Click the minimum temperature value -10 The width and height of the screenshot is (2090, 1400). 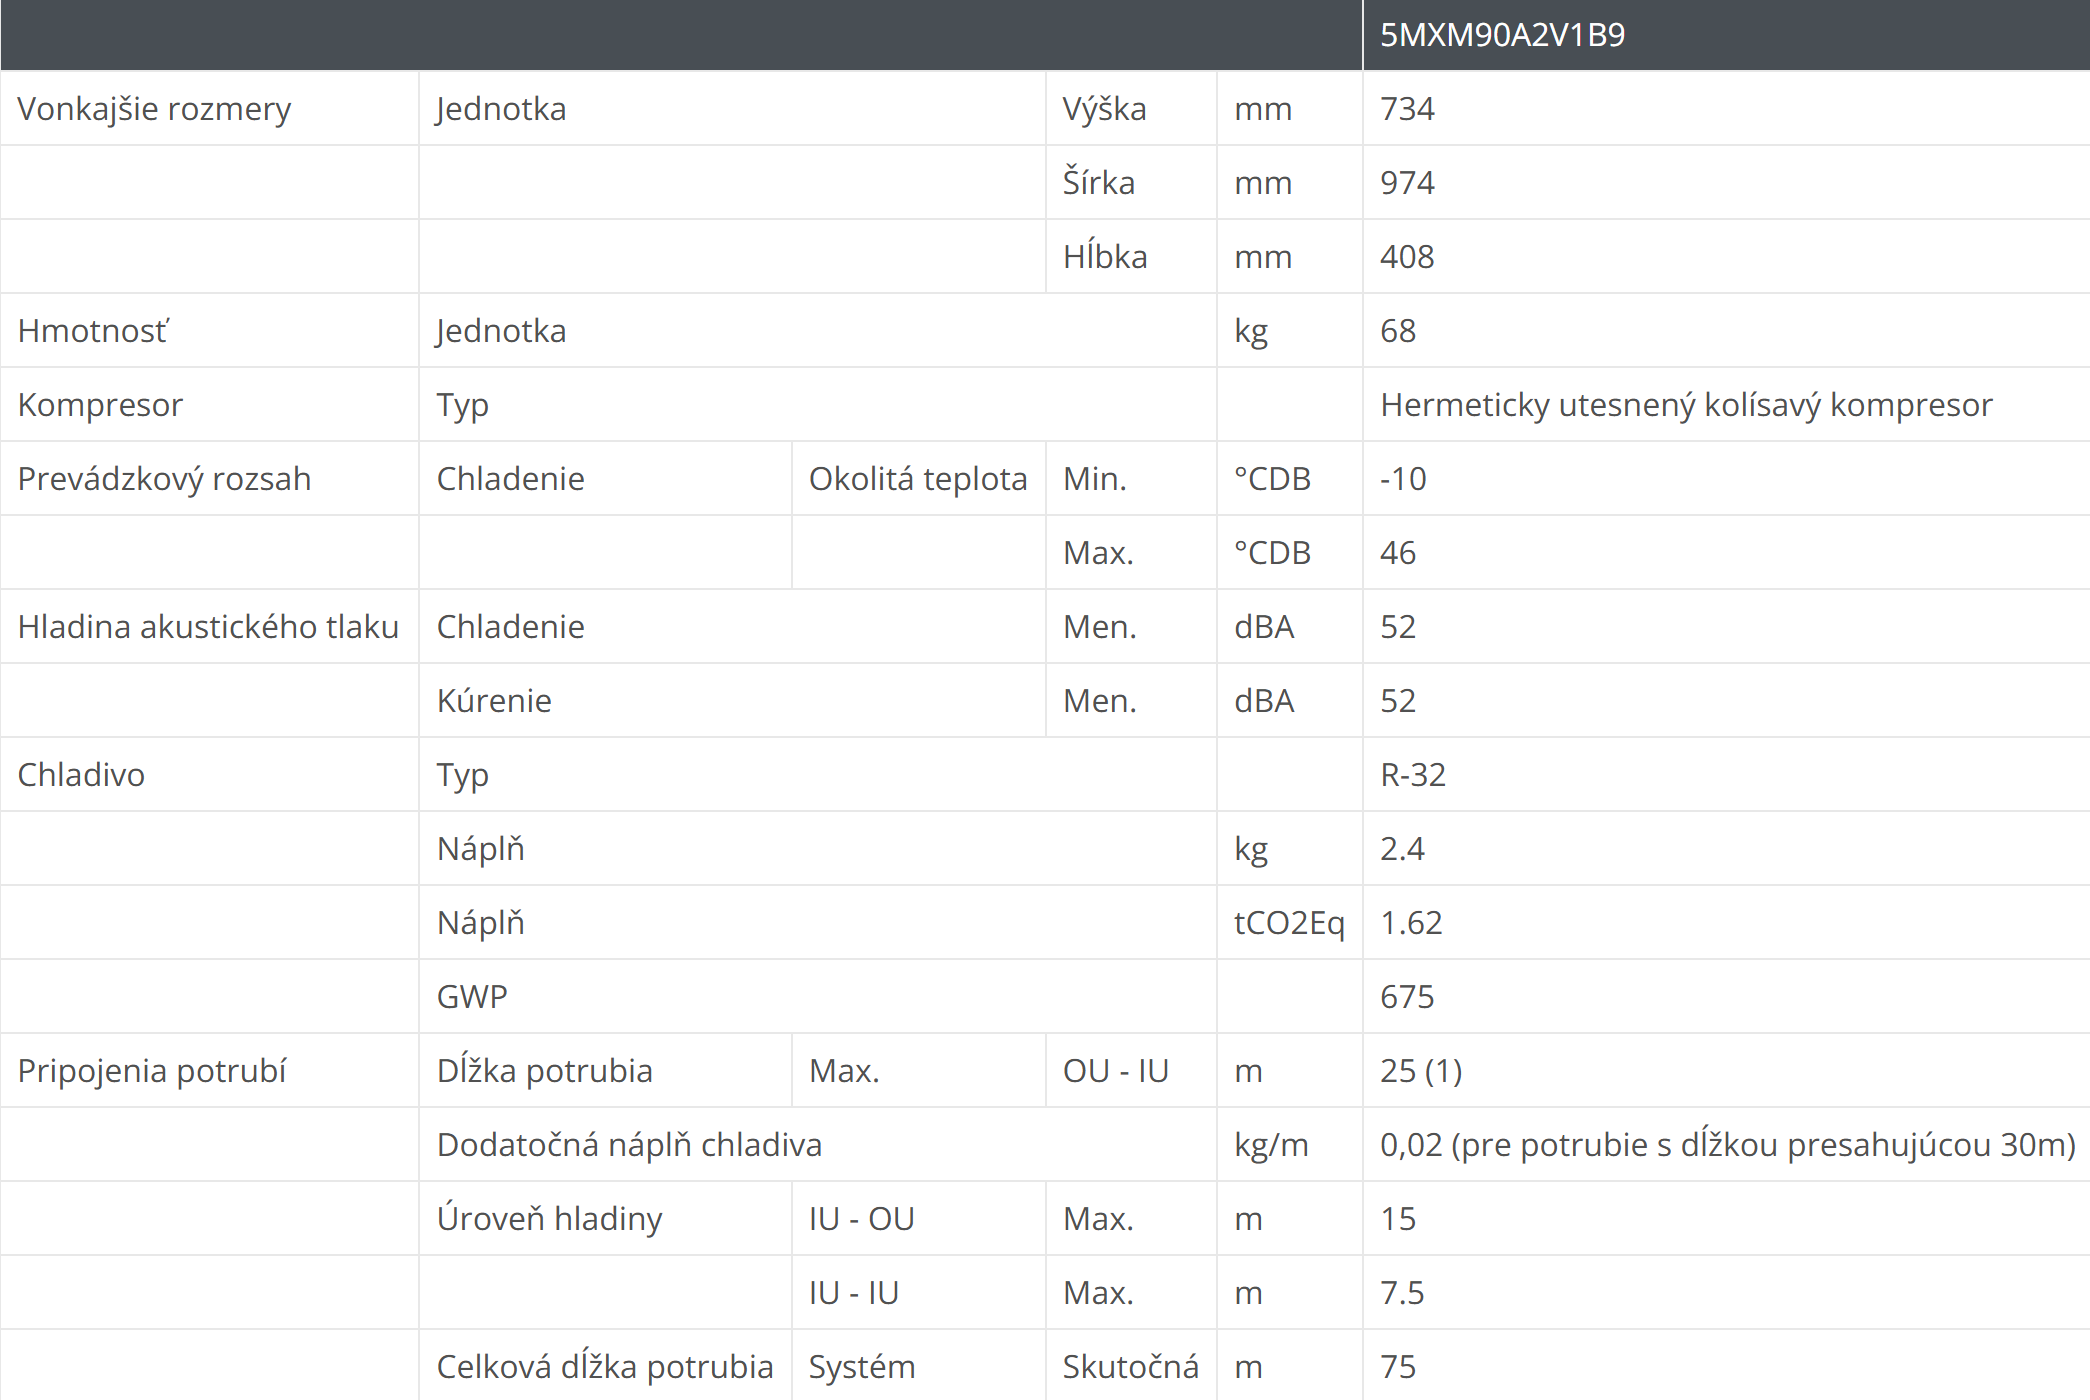(x=1403, y=479)
